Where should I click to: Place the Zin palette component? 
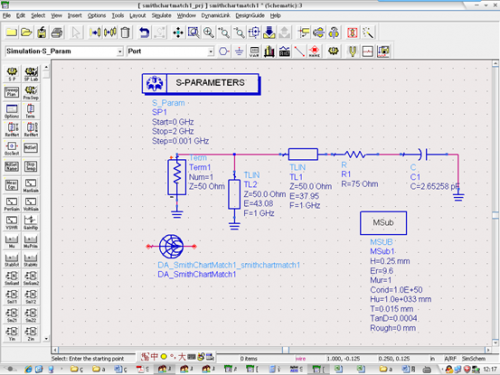click(31, 334)
